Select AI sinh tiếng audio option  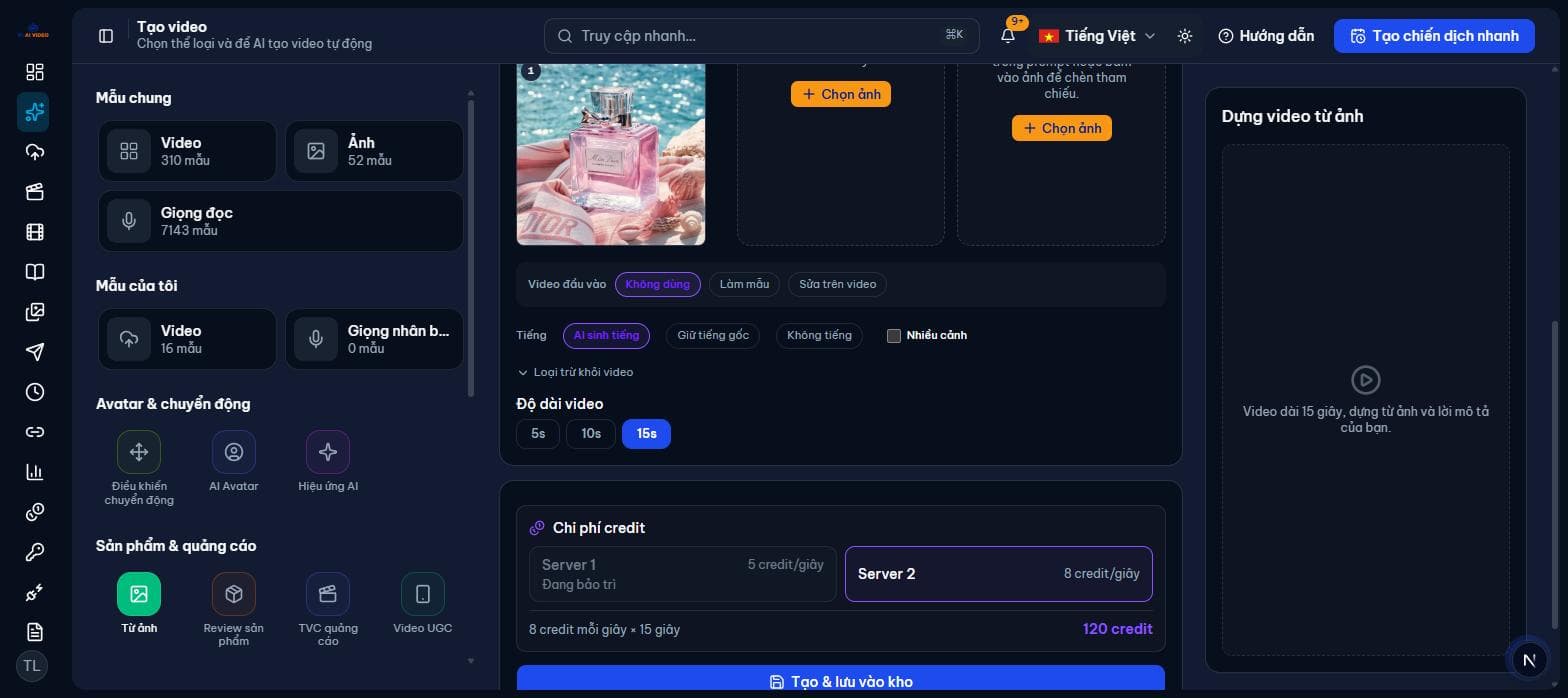pyautogui.click(x=606, y=336)
